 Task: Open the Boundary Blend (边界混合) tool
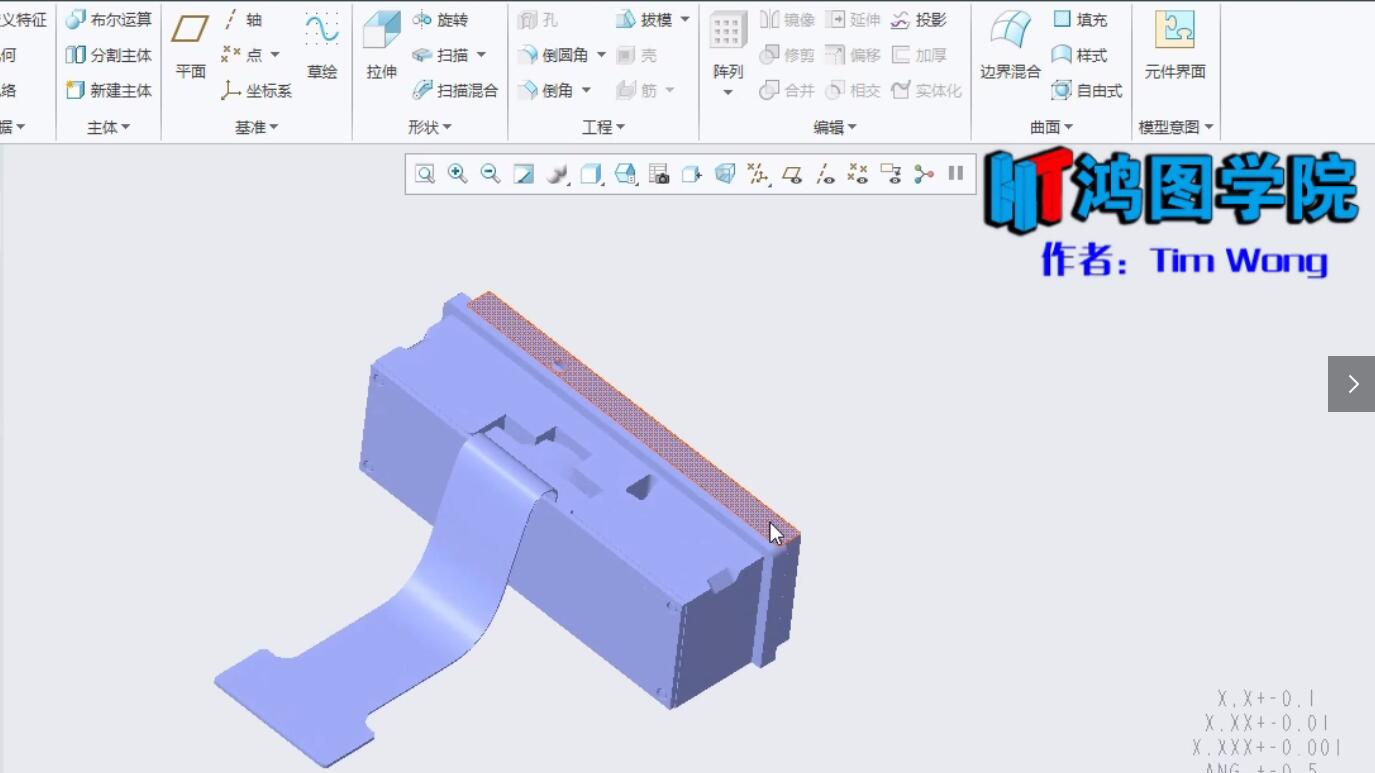tap(1010, 44)
